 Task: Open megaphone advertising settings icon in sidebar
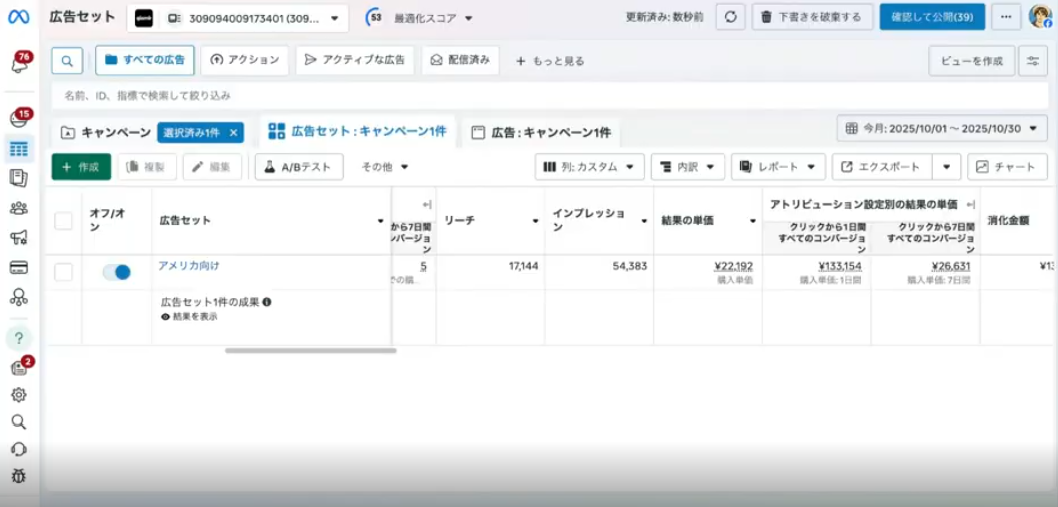19,237
